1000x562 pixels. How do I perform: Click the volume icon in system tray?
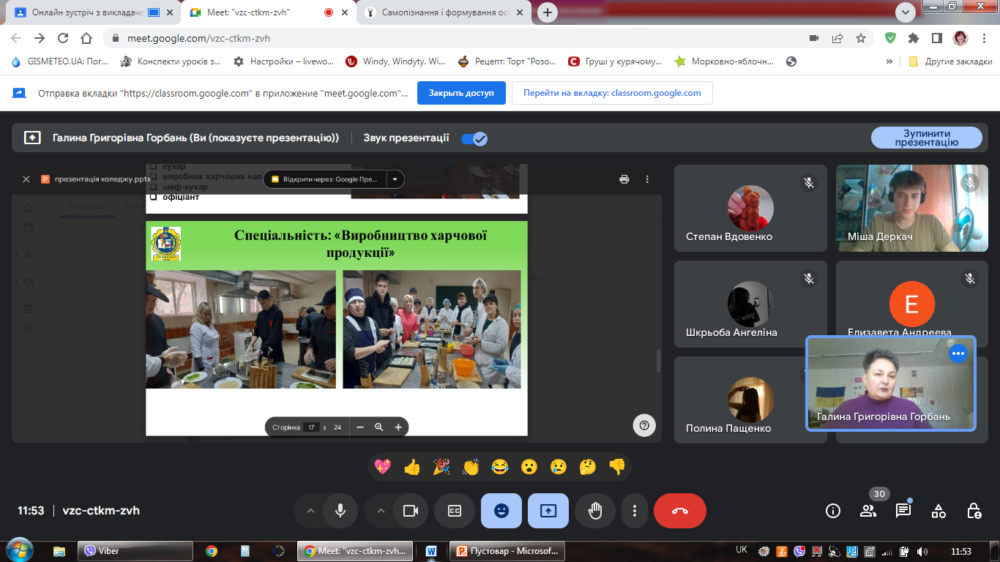click(922, 552)
